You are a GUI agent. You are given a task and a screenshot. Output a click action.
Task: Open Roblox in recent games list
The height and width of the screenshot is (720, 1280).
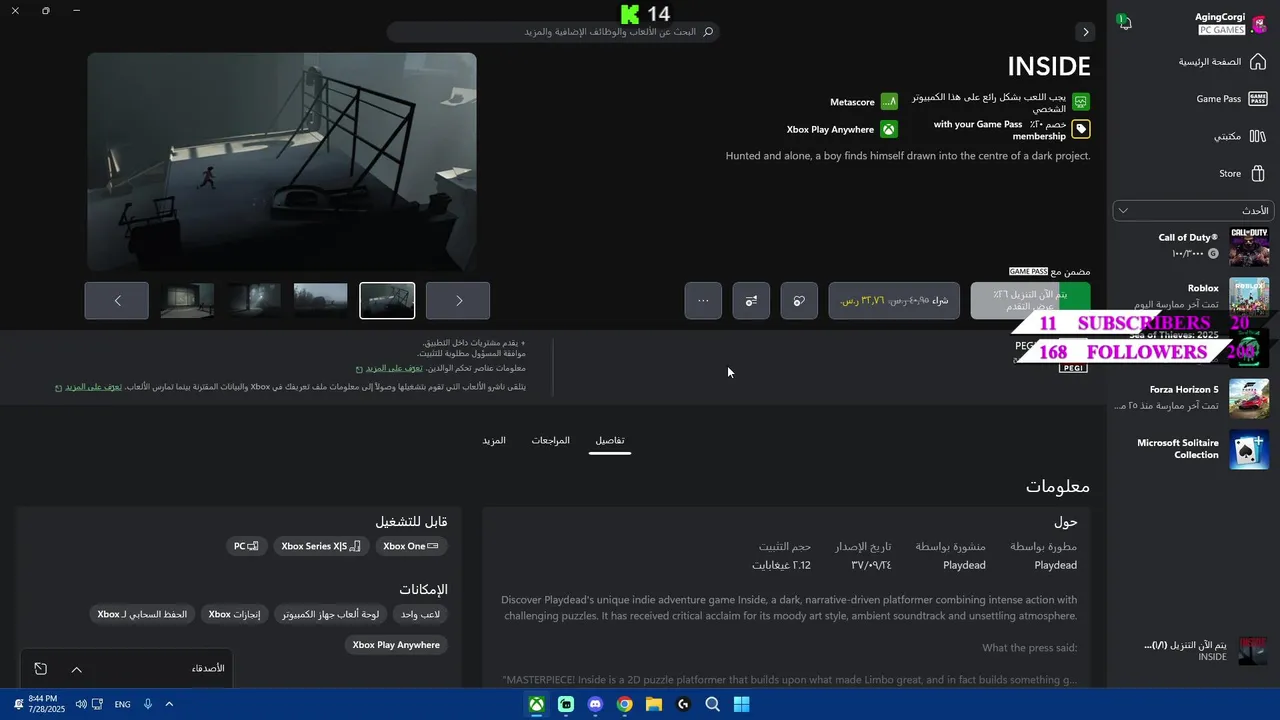(x=1193, y=296)
